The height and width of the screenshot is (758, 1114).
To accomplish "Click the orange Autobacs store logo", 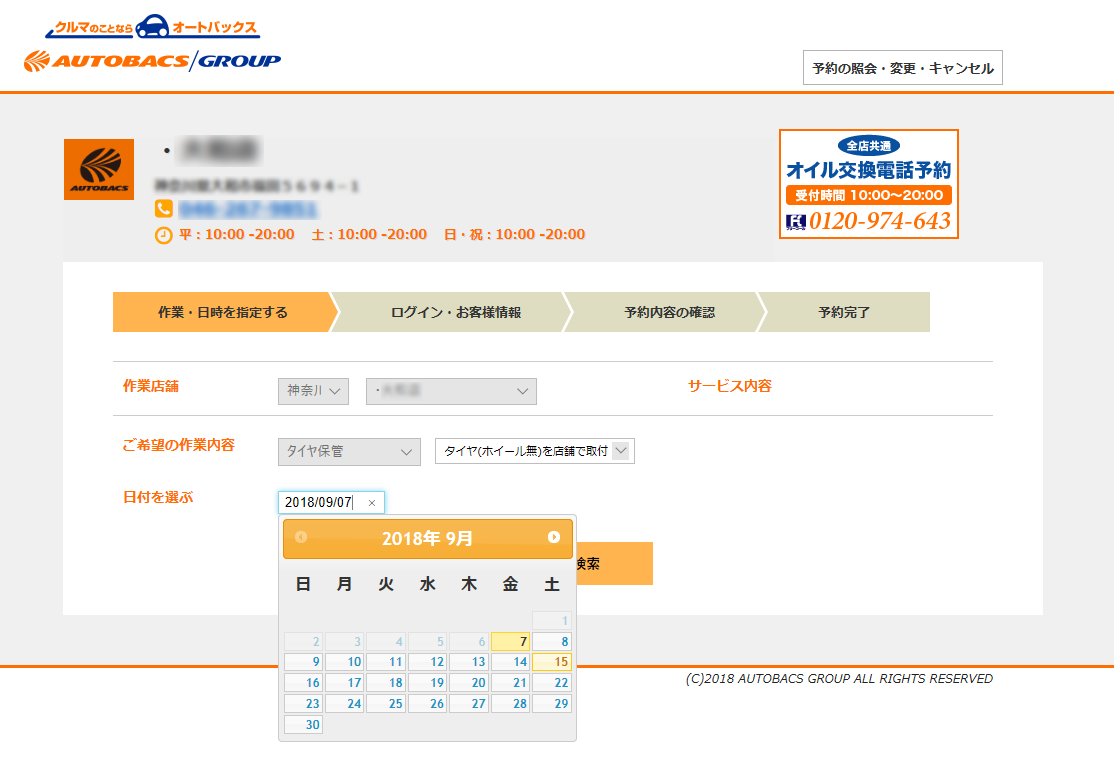I will [98, 169].
